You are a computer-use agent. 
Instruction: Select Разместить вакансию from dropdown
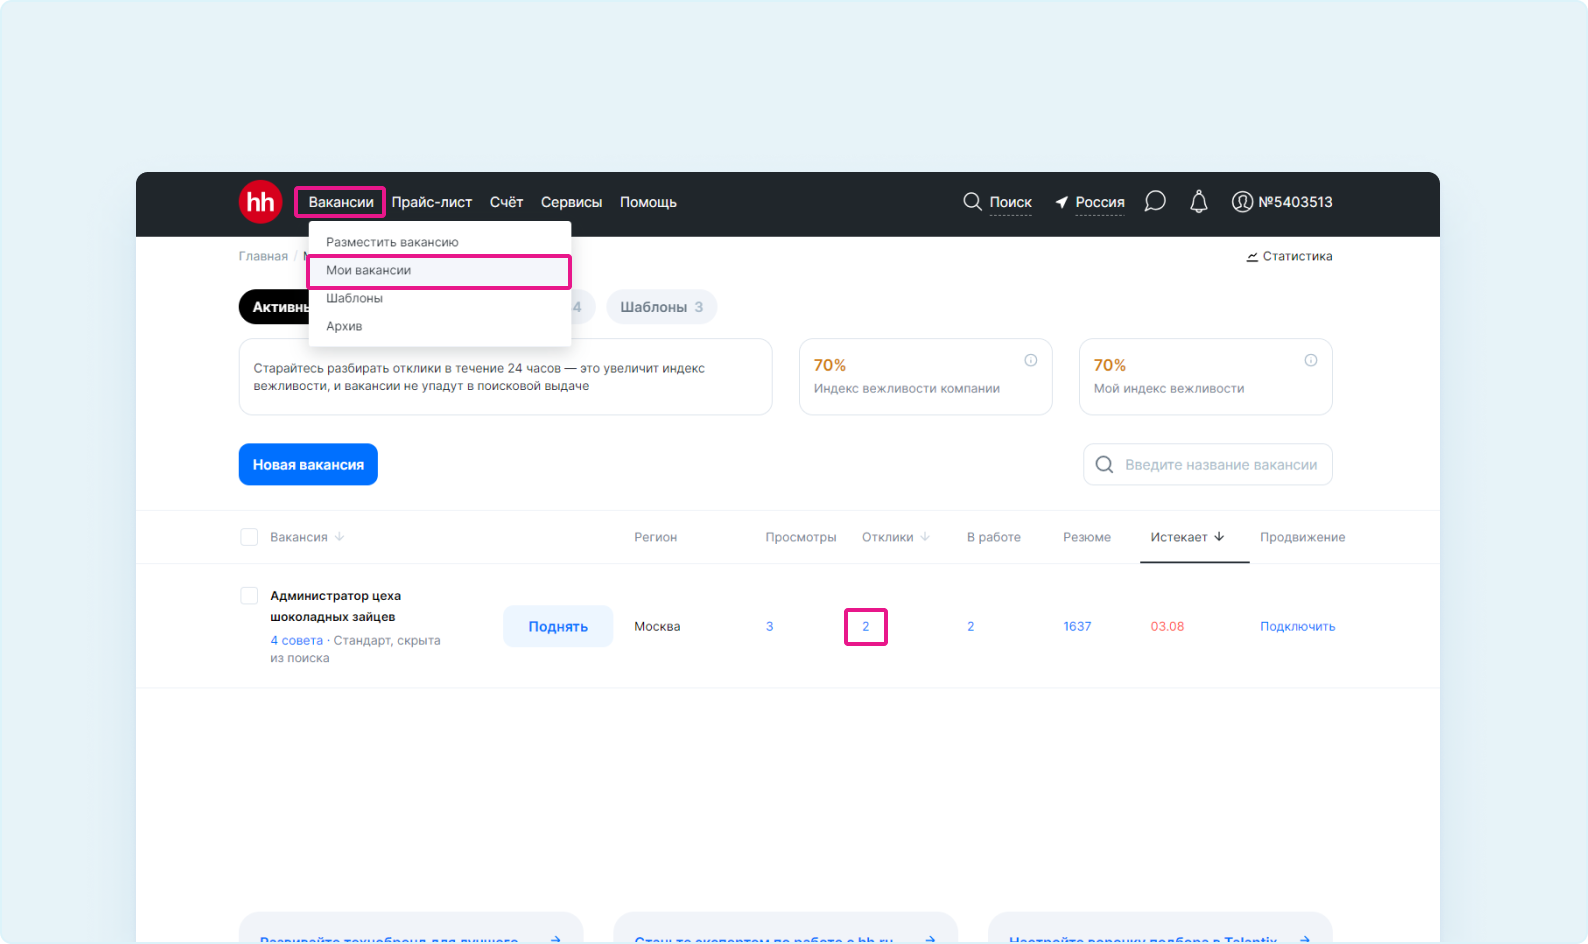point(440,242)
